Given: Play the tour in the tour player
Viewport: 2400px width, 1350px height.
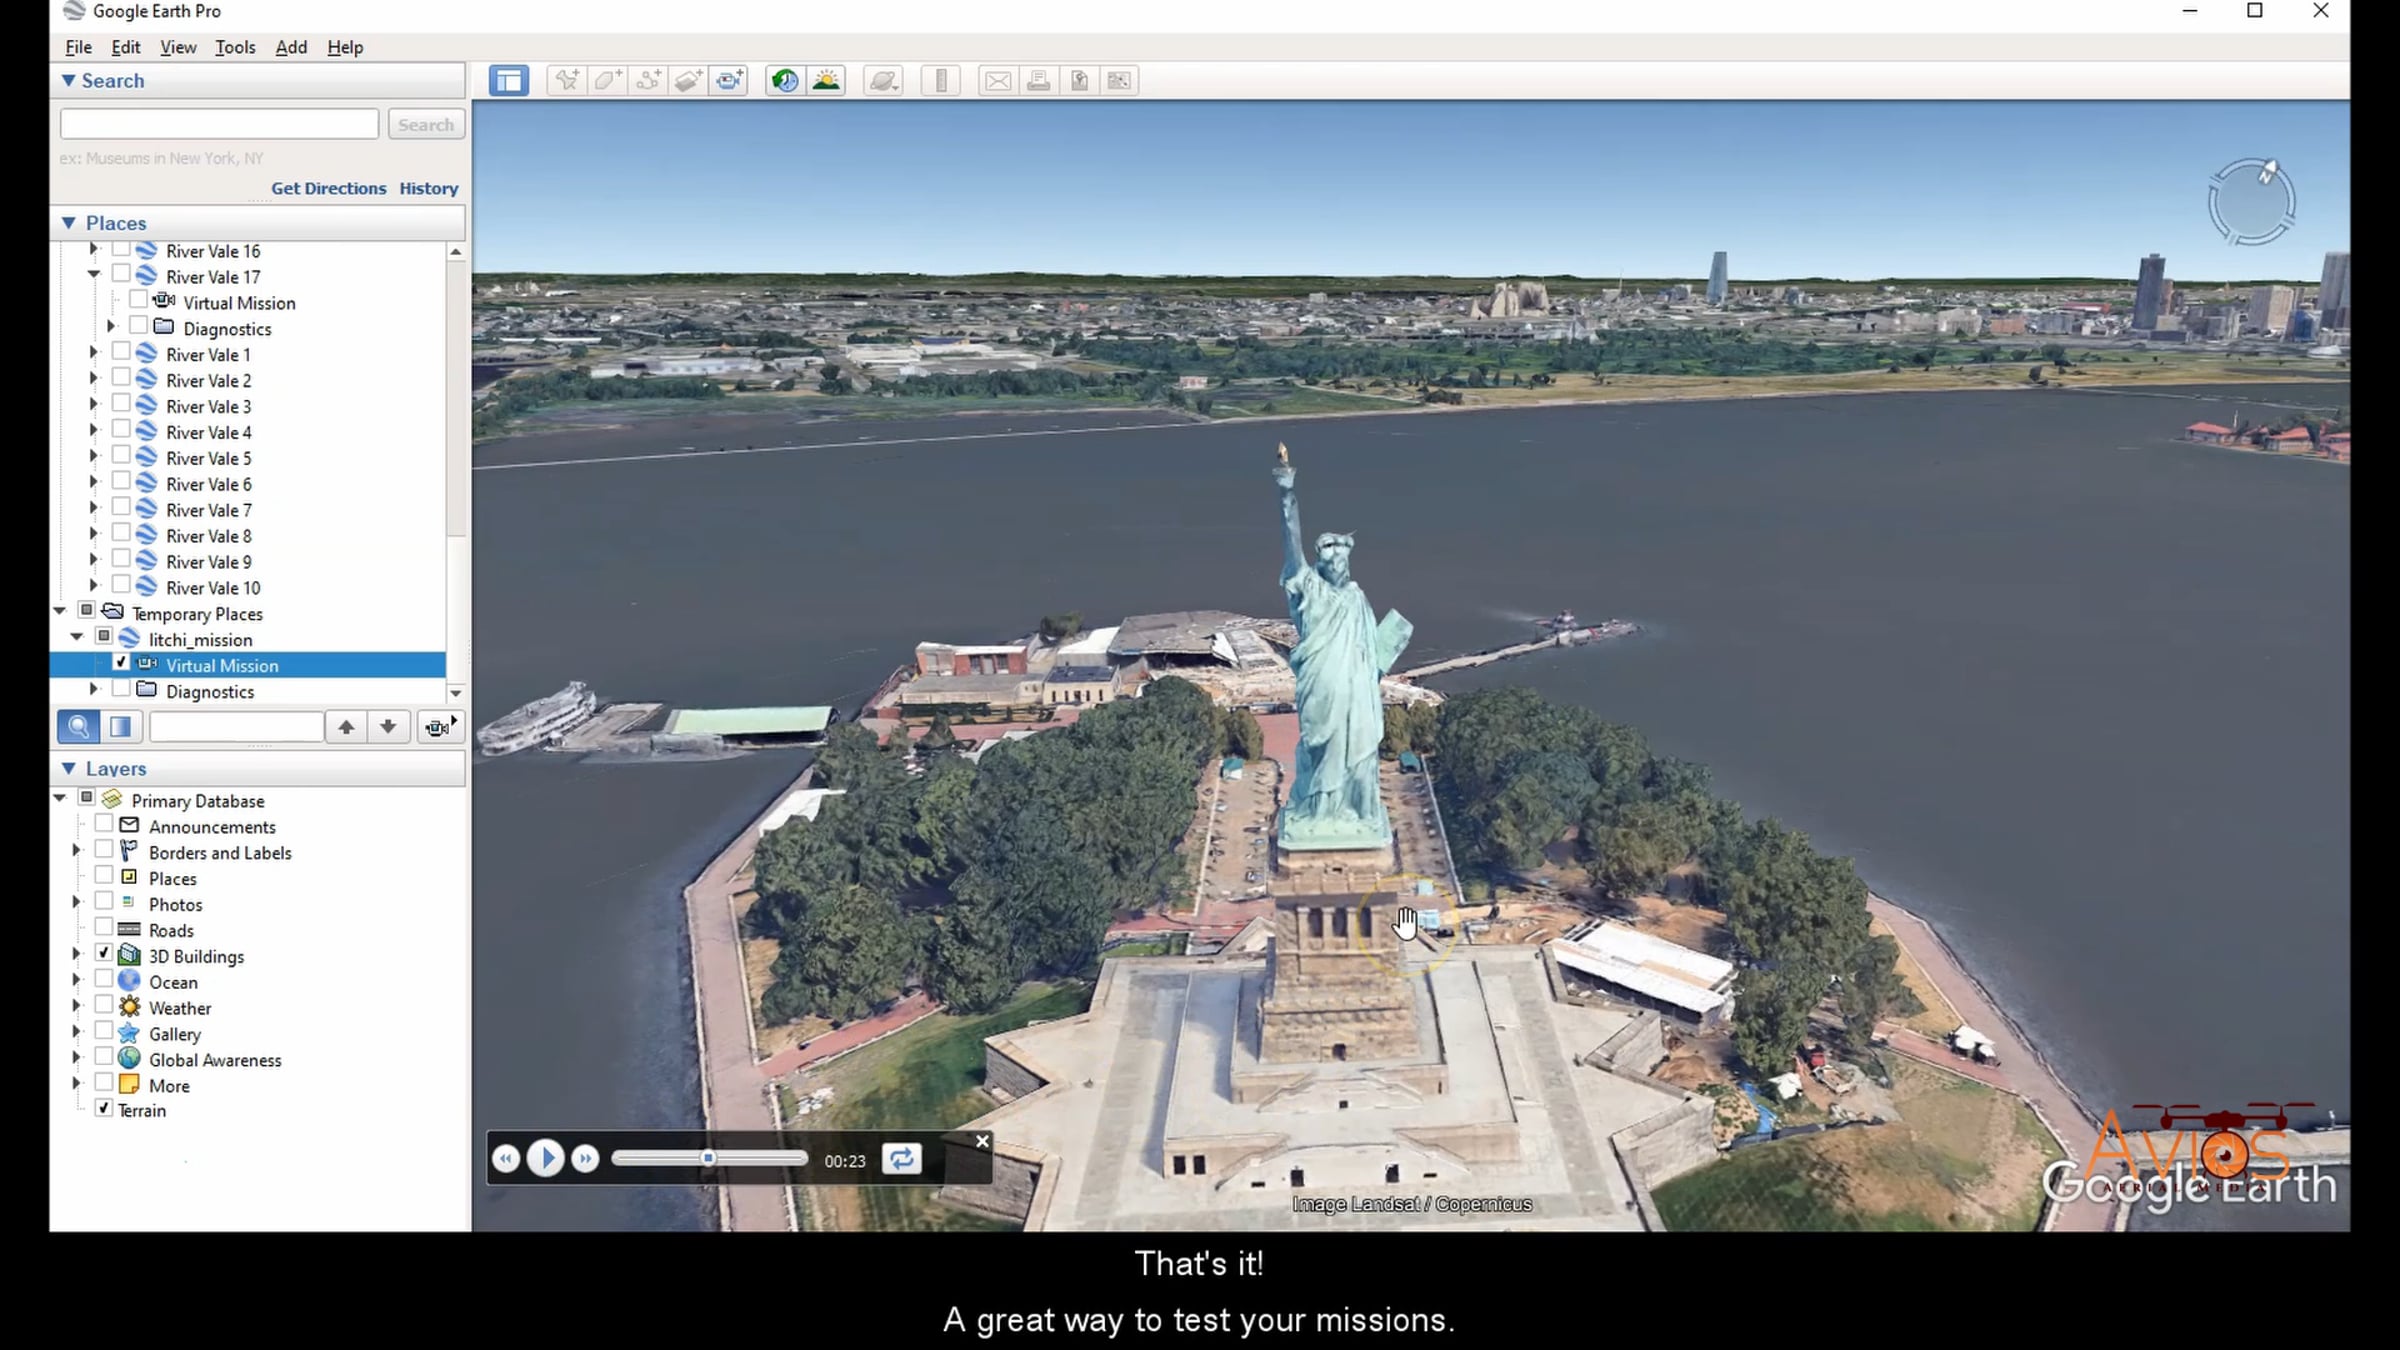Looking at the screenshot, I should tap(546, 1159).
